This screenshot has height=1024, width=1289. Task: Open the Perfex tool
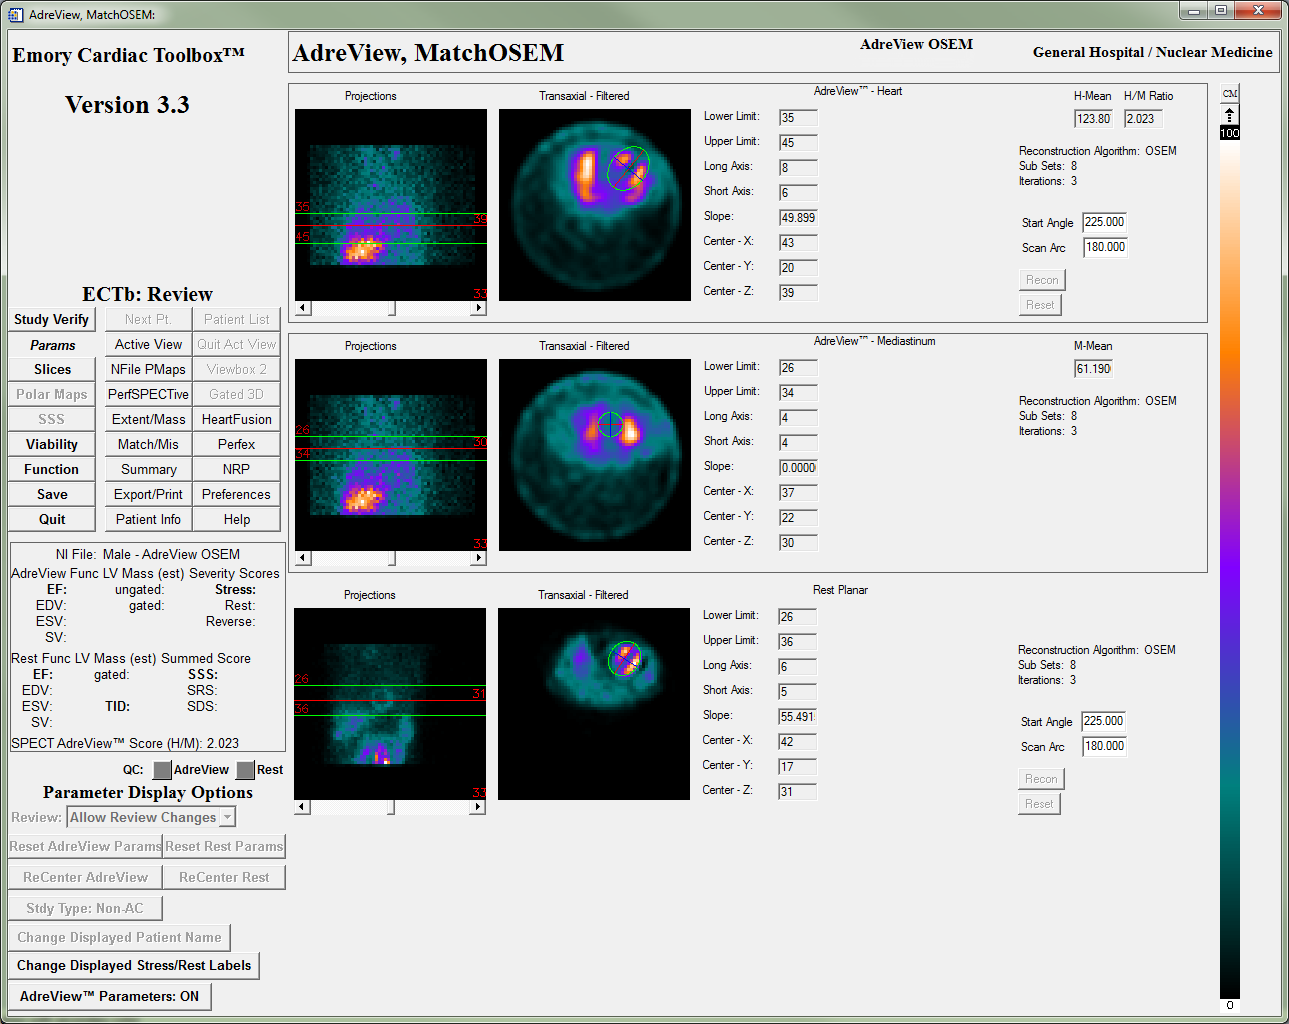pos(236,444)
